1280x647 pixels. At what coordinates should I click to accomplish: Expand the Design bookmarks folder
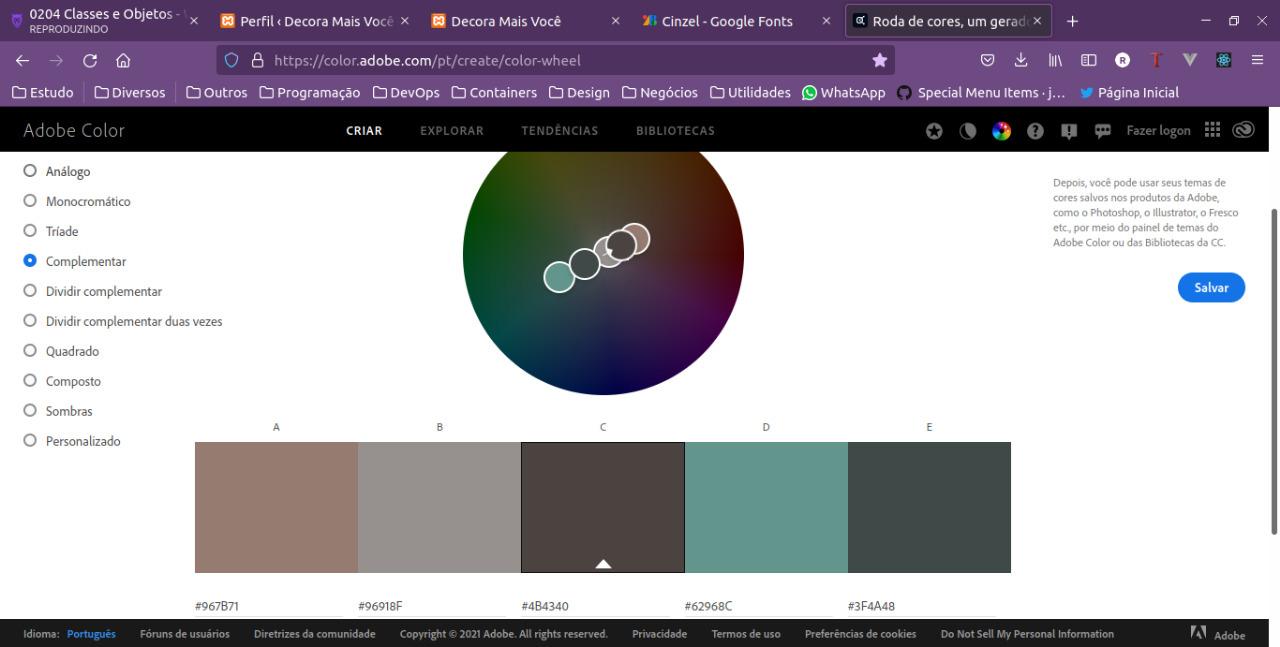pyautogui.click(x=578, y=92)
